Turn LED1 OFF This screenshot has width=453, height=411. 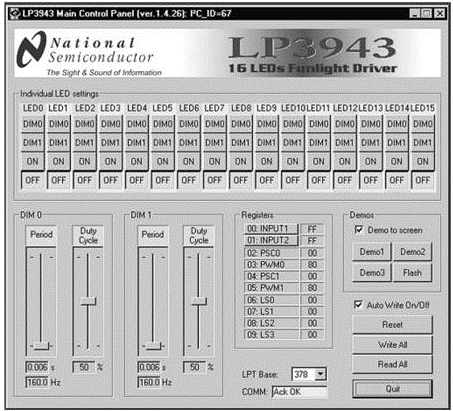tap(59, 180)
